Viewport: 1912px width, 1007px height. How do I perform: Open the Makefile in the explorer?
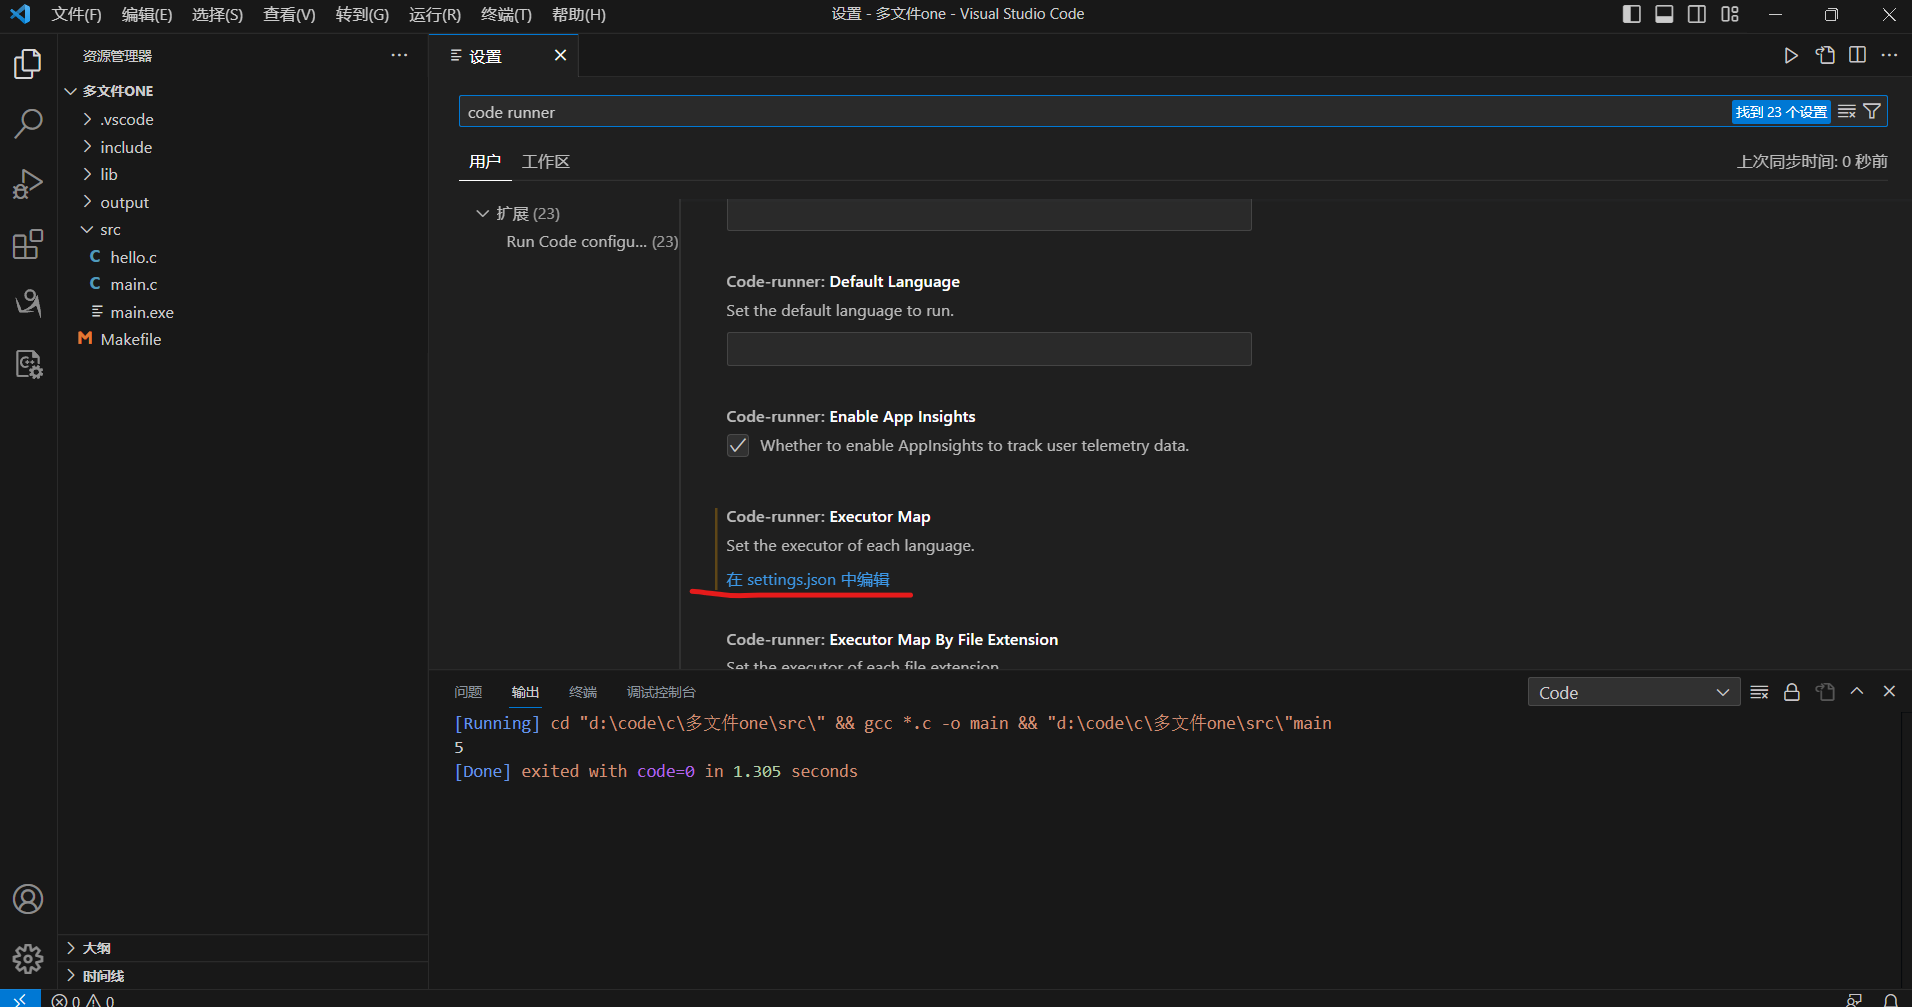pyautogui.click(x=130, y=339)
